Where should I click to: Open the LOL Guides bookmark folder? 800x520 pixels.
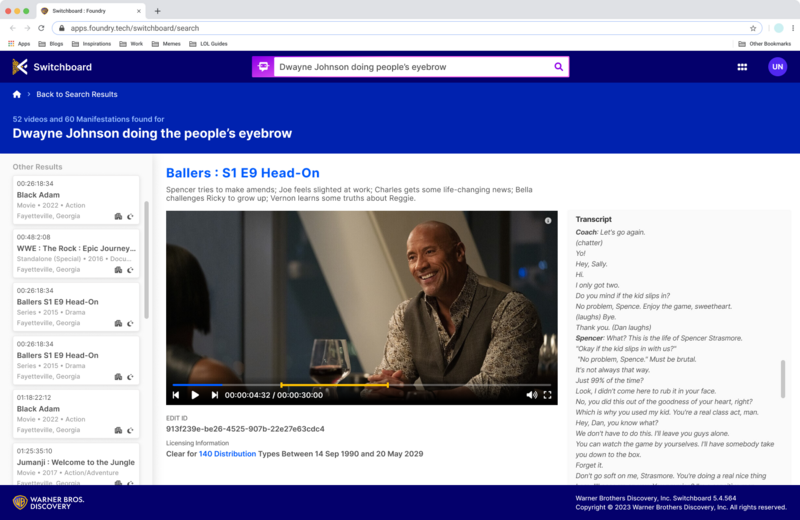click(x=208, y=44)
